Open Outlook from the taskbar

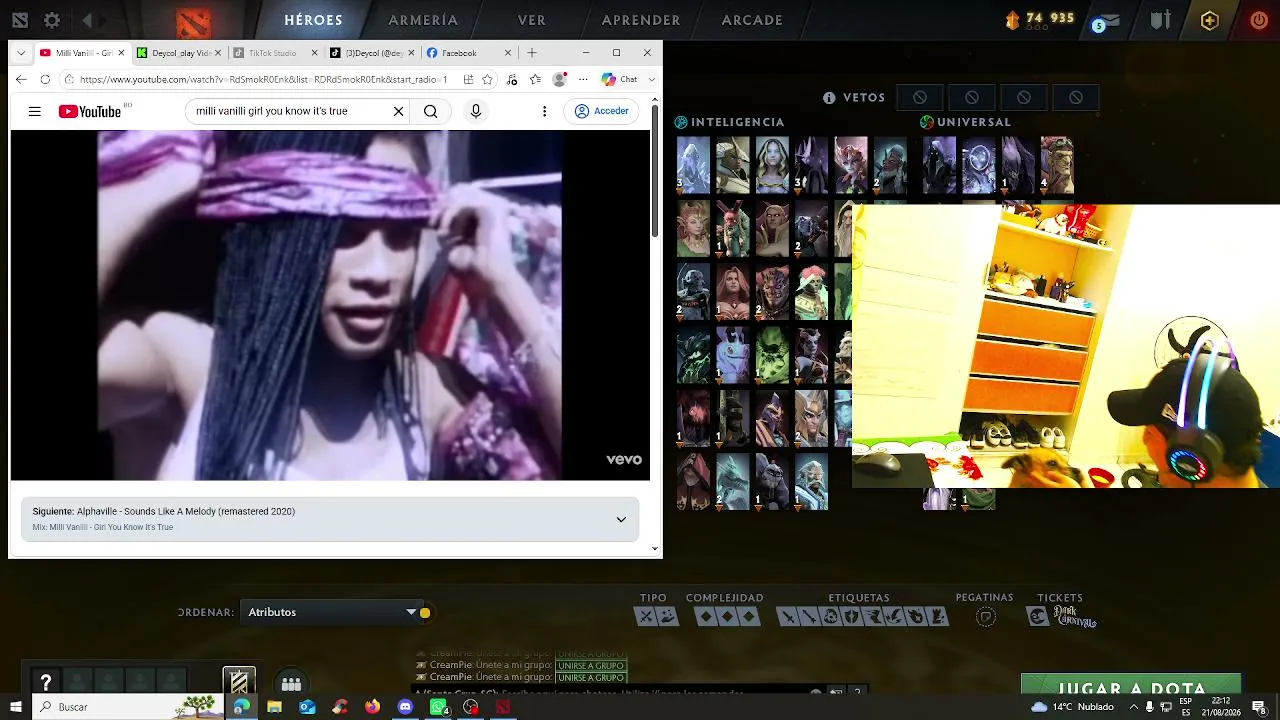coord(307,707)
